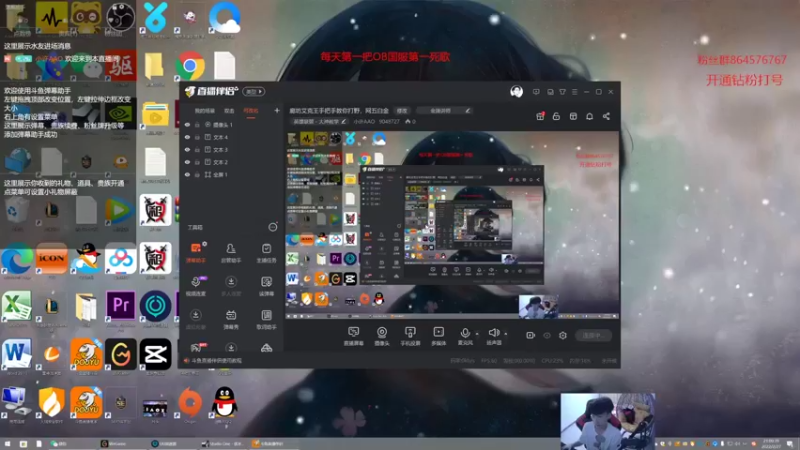Click the 麦克风 microphone icon

coord(465,333)
